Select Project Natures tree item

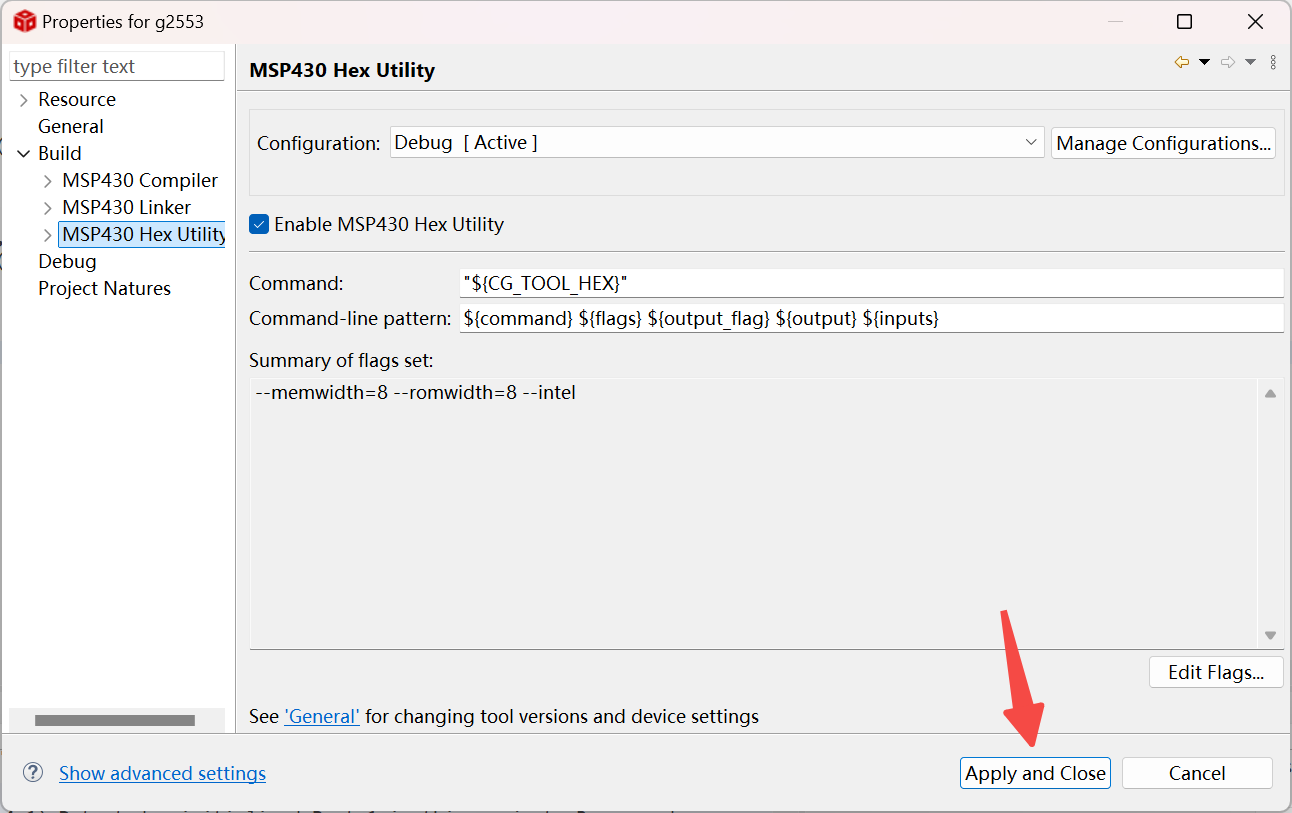point(104,288)
